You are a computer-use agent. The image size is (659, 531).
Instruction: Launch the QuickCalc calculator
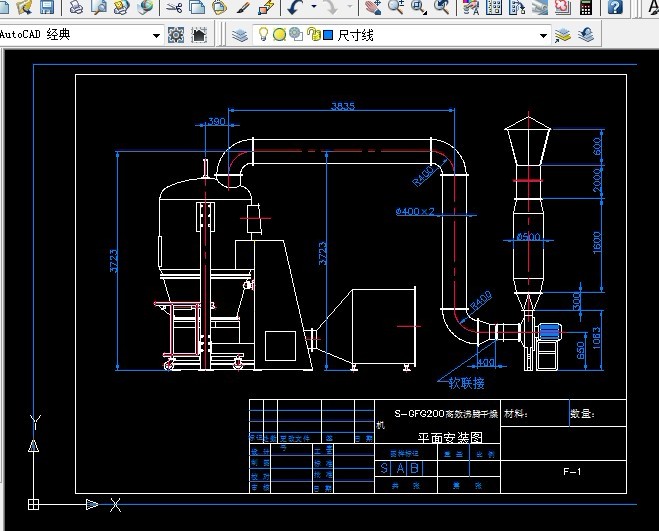coord(586,7)
